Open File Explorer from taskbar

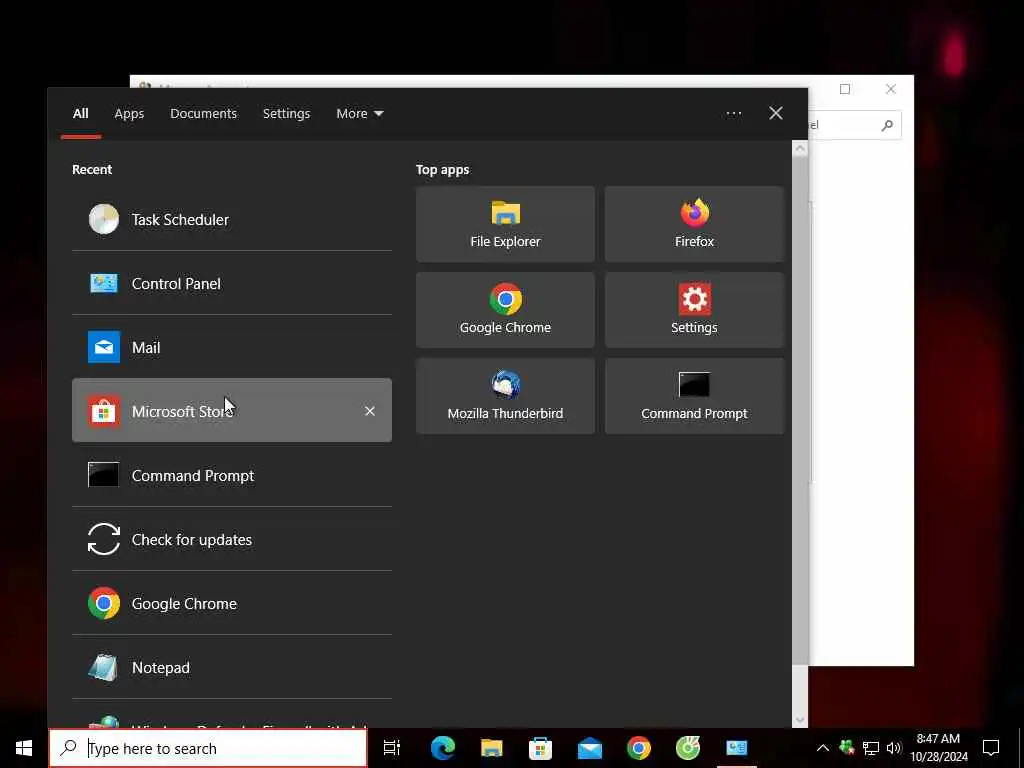pos(492,748)
